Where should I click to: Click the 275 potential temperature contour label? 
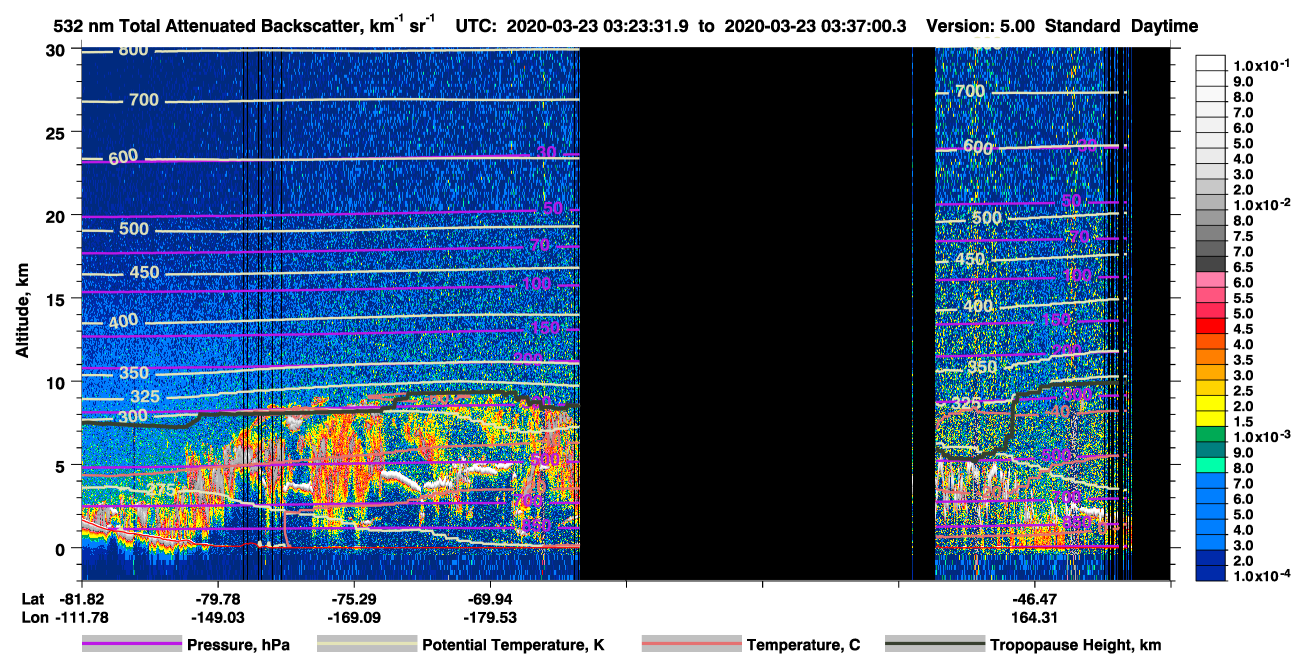(161, 490)
